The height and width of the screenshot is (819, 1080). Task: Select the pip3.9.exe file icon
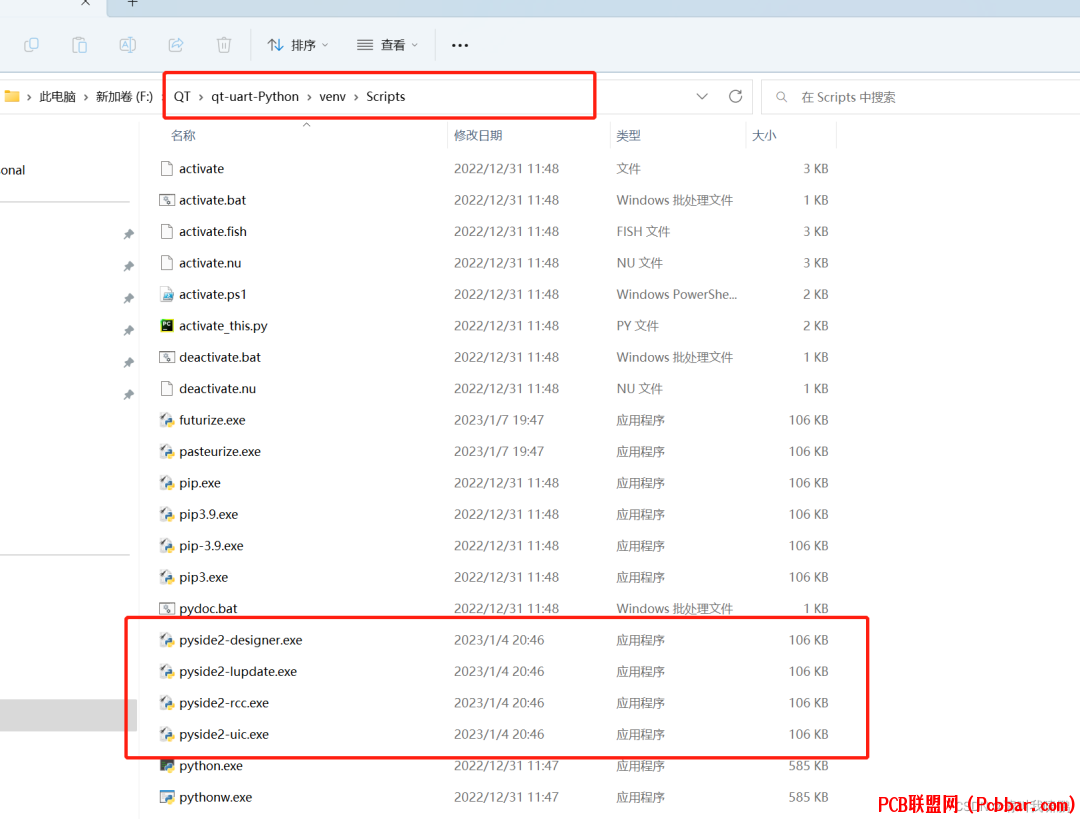click(167, 515)
